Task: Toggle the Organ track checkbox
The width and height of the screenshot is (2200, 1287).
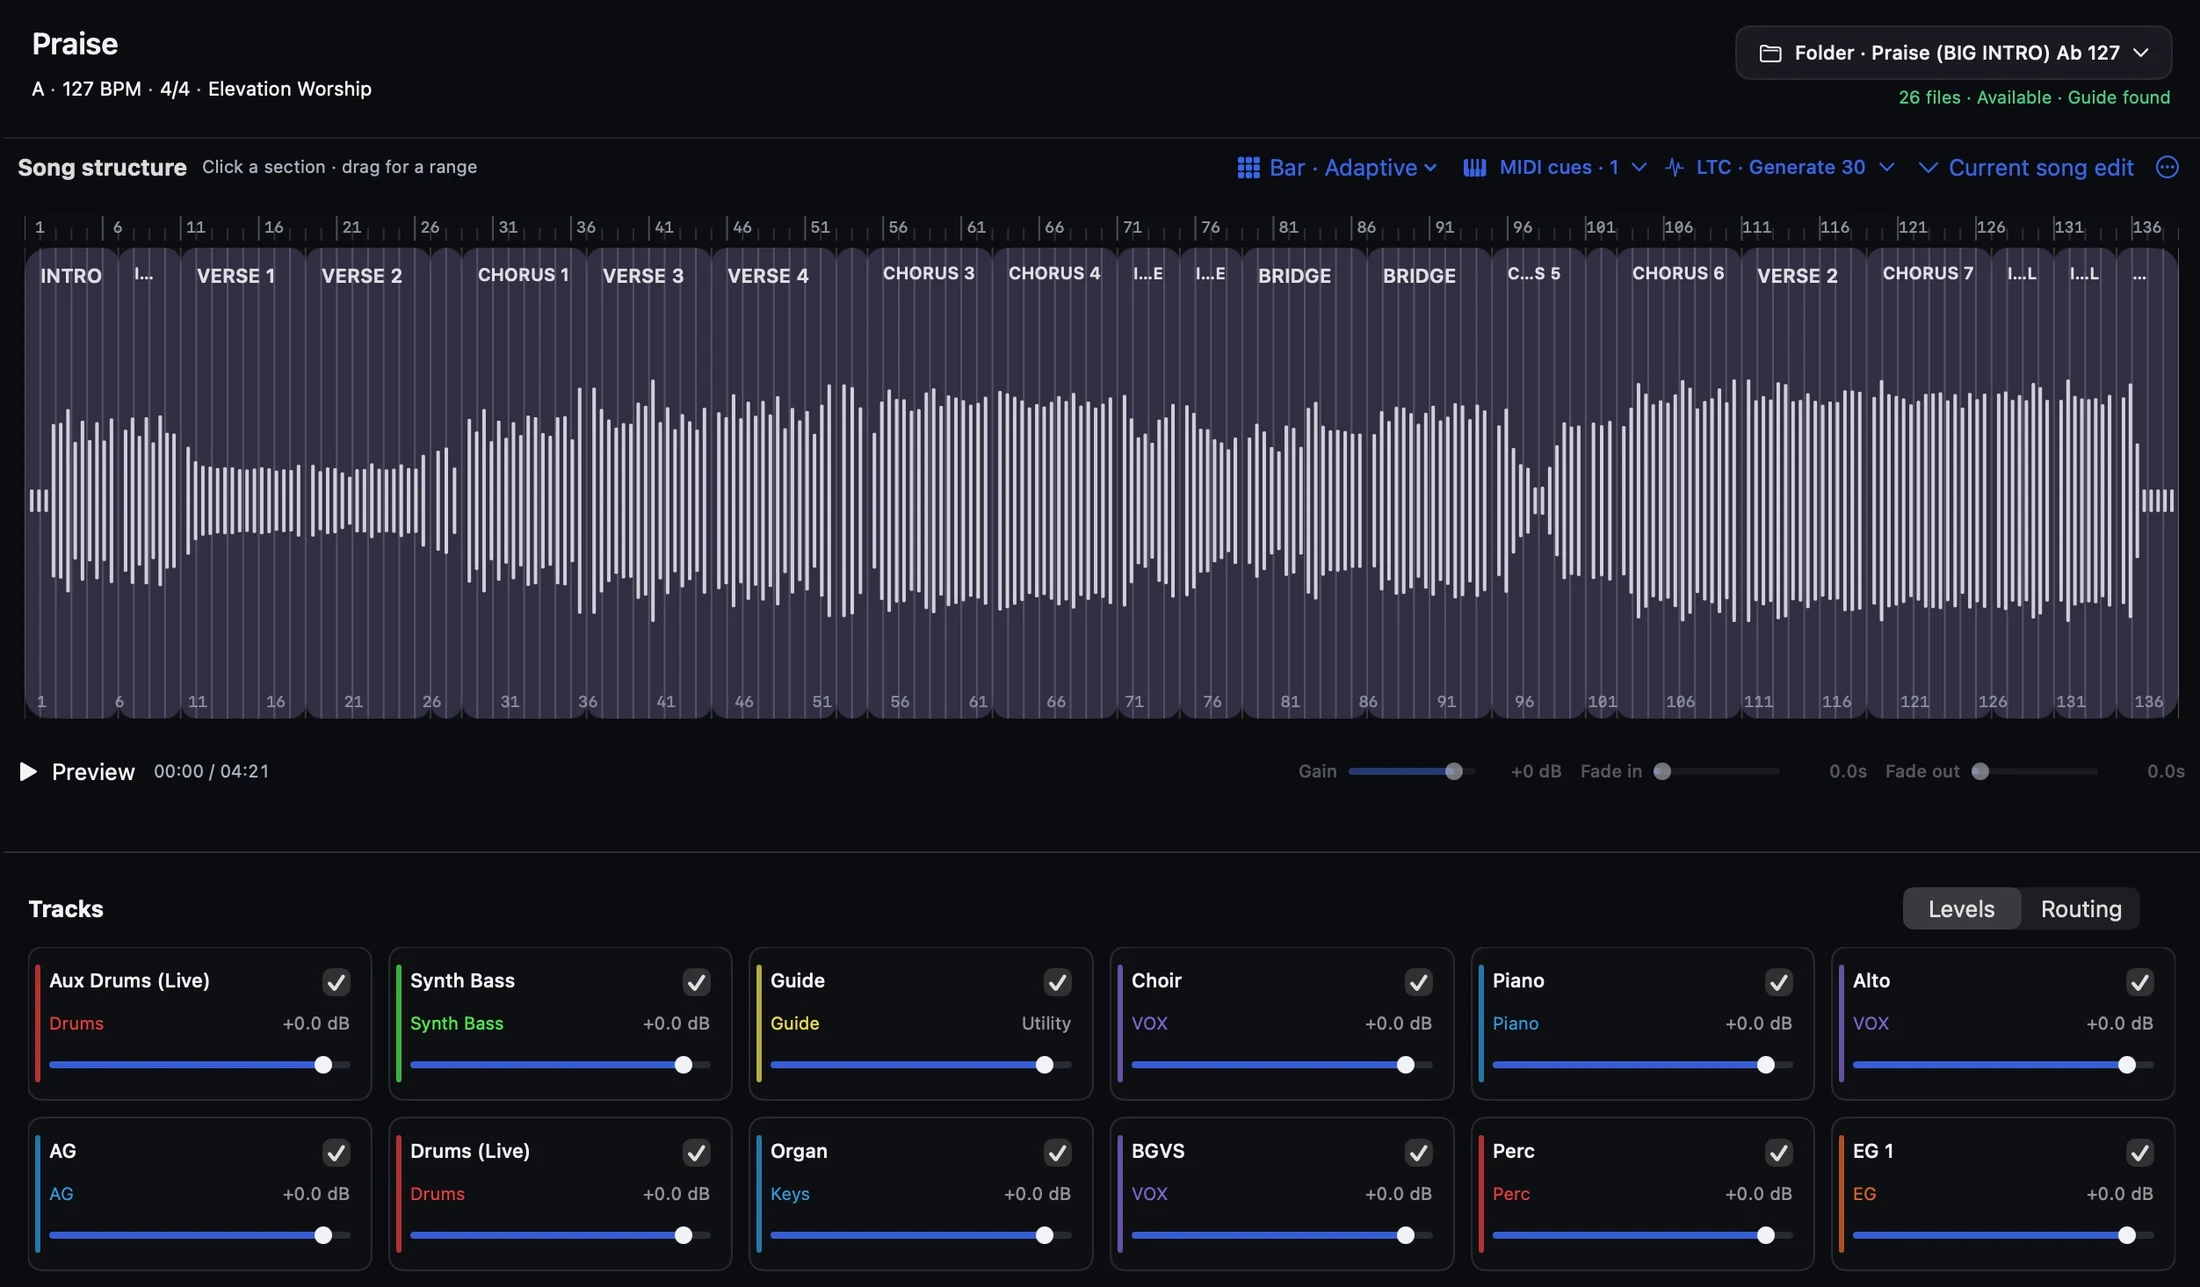Action: tap(1057, 1152)
